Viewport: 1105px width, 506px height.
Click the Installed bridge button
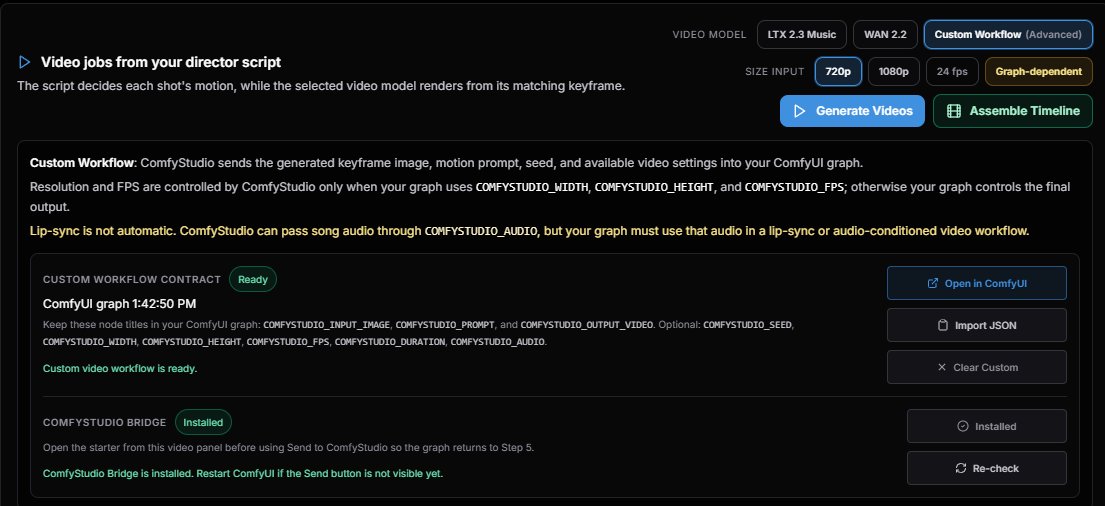pos(986,426)
